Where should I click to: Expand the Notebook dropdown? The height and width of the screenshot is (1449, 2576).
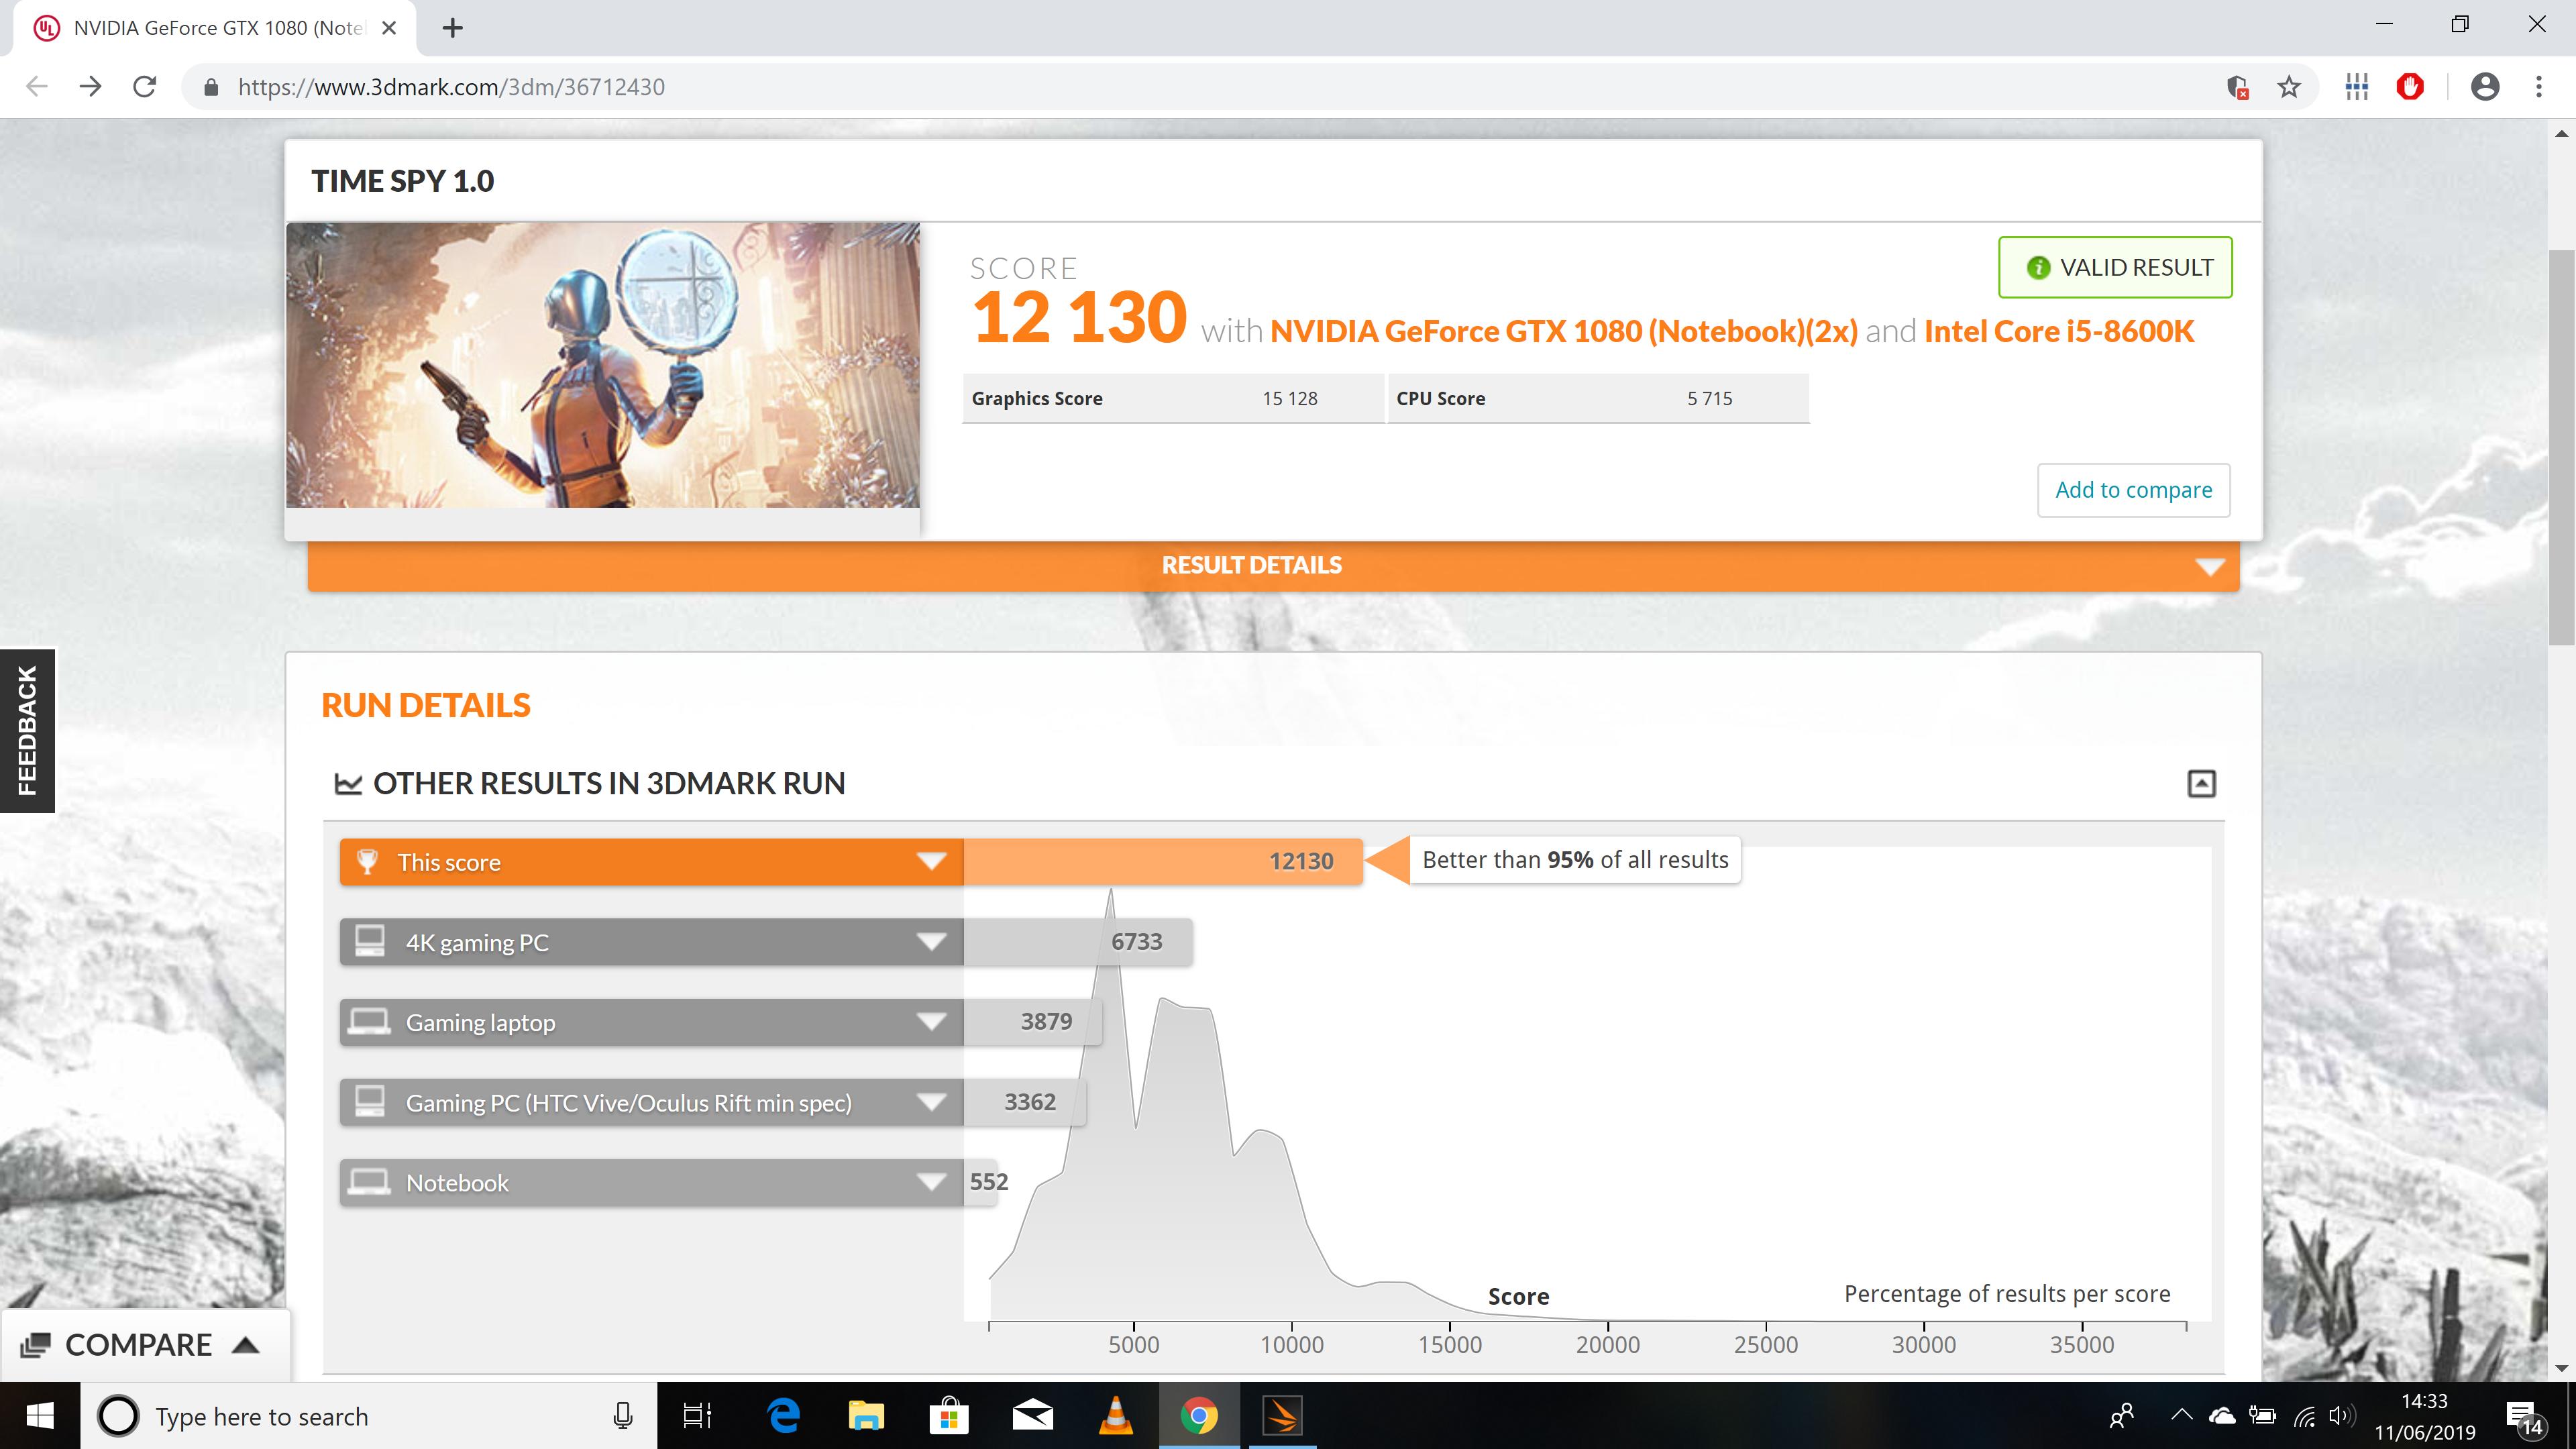(x=931, y=1182)
